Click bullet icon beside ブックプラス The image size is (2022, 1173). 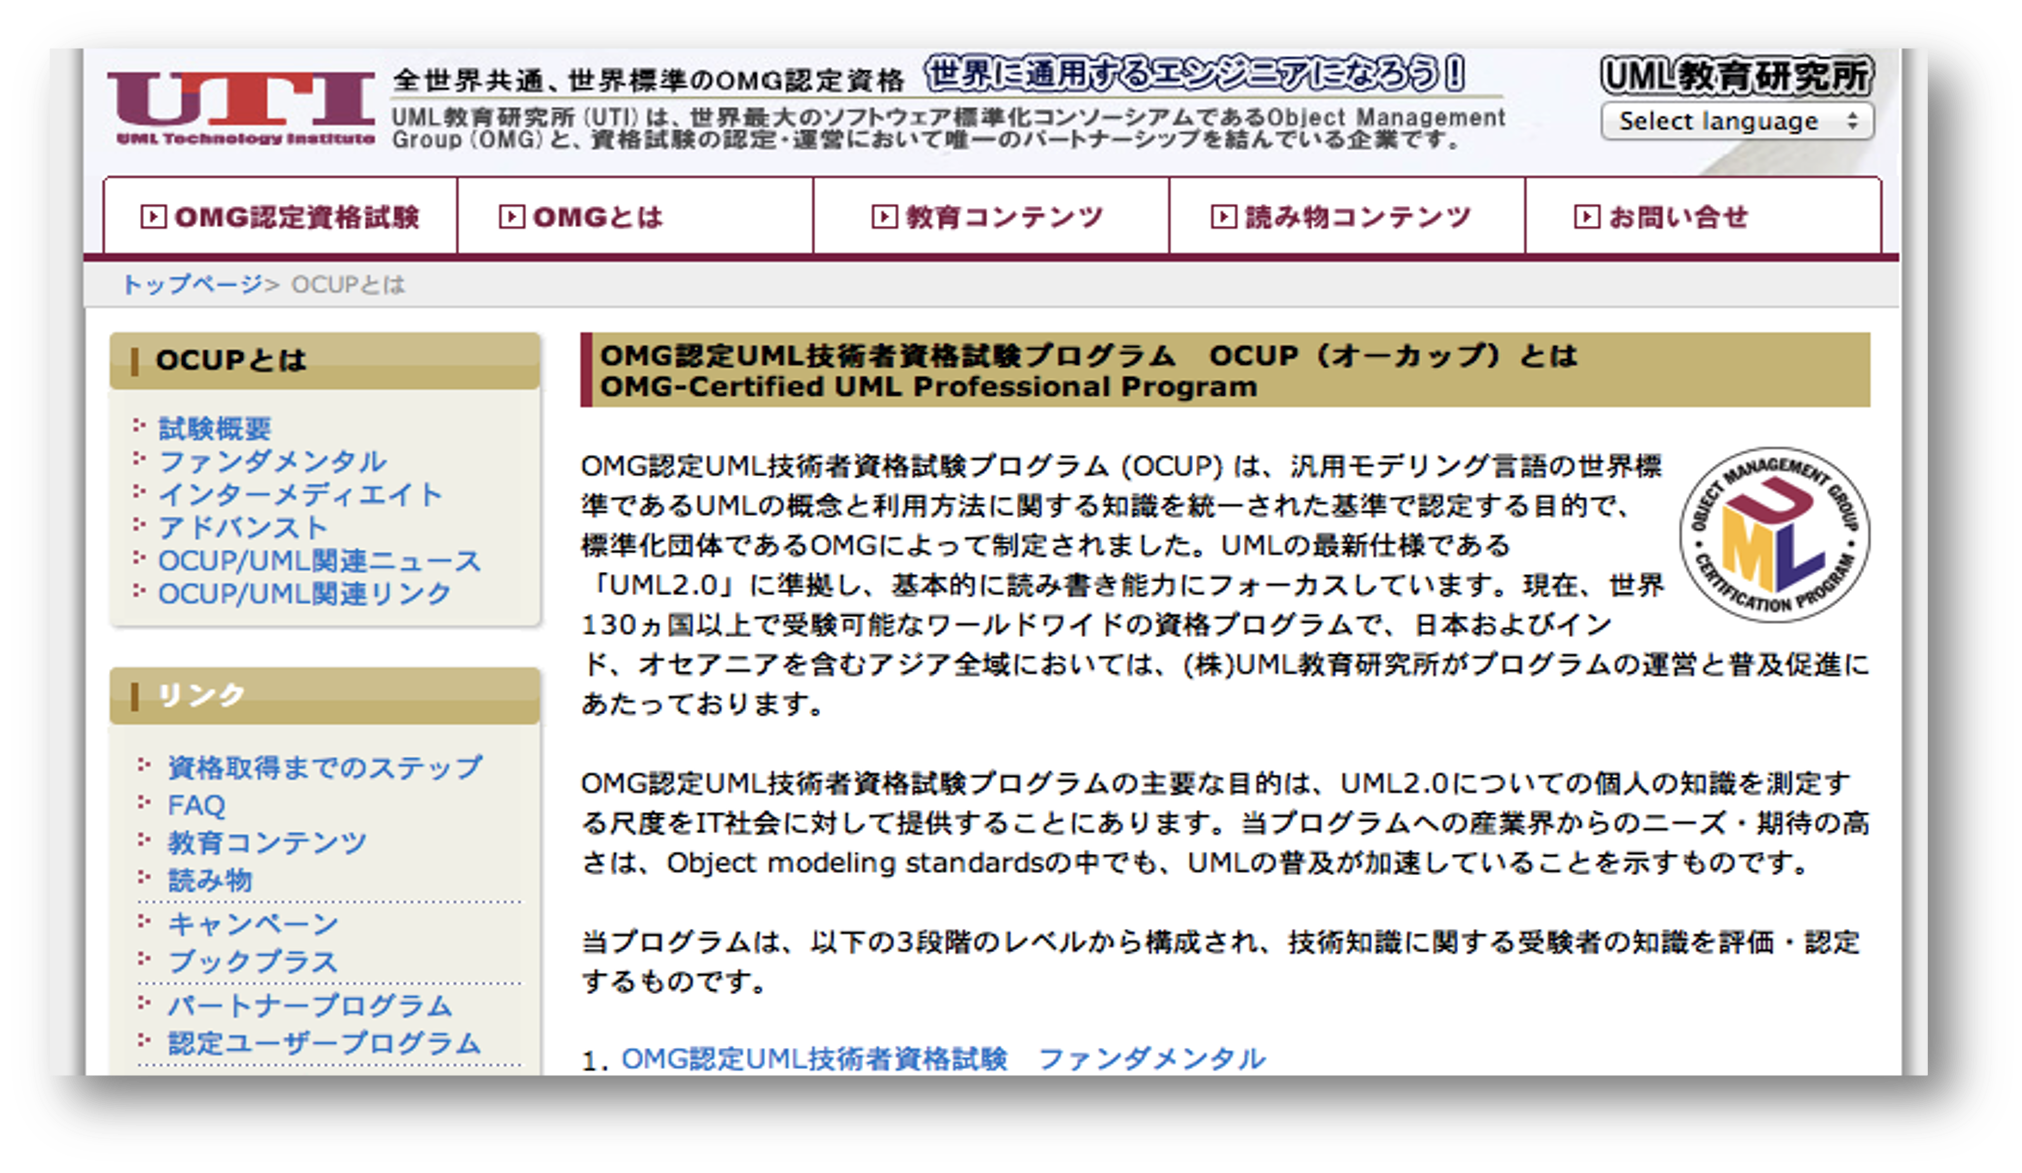[x=144, y=959]
